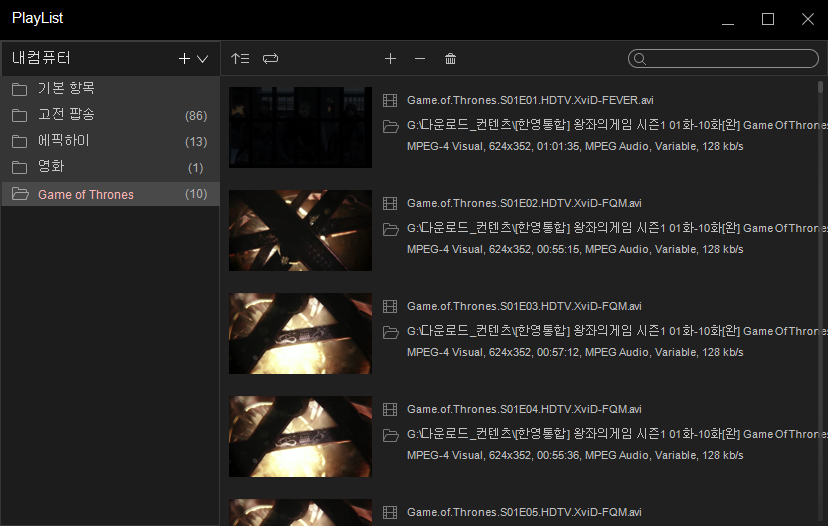828x526 pixels.
Task: Click the 영화 folder icon
Action: pyautogui.click(x=20, y=167)
